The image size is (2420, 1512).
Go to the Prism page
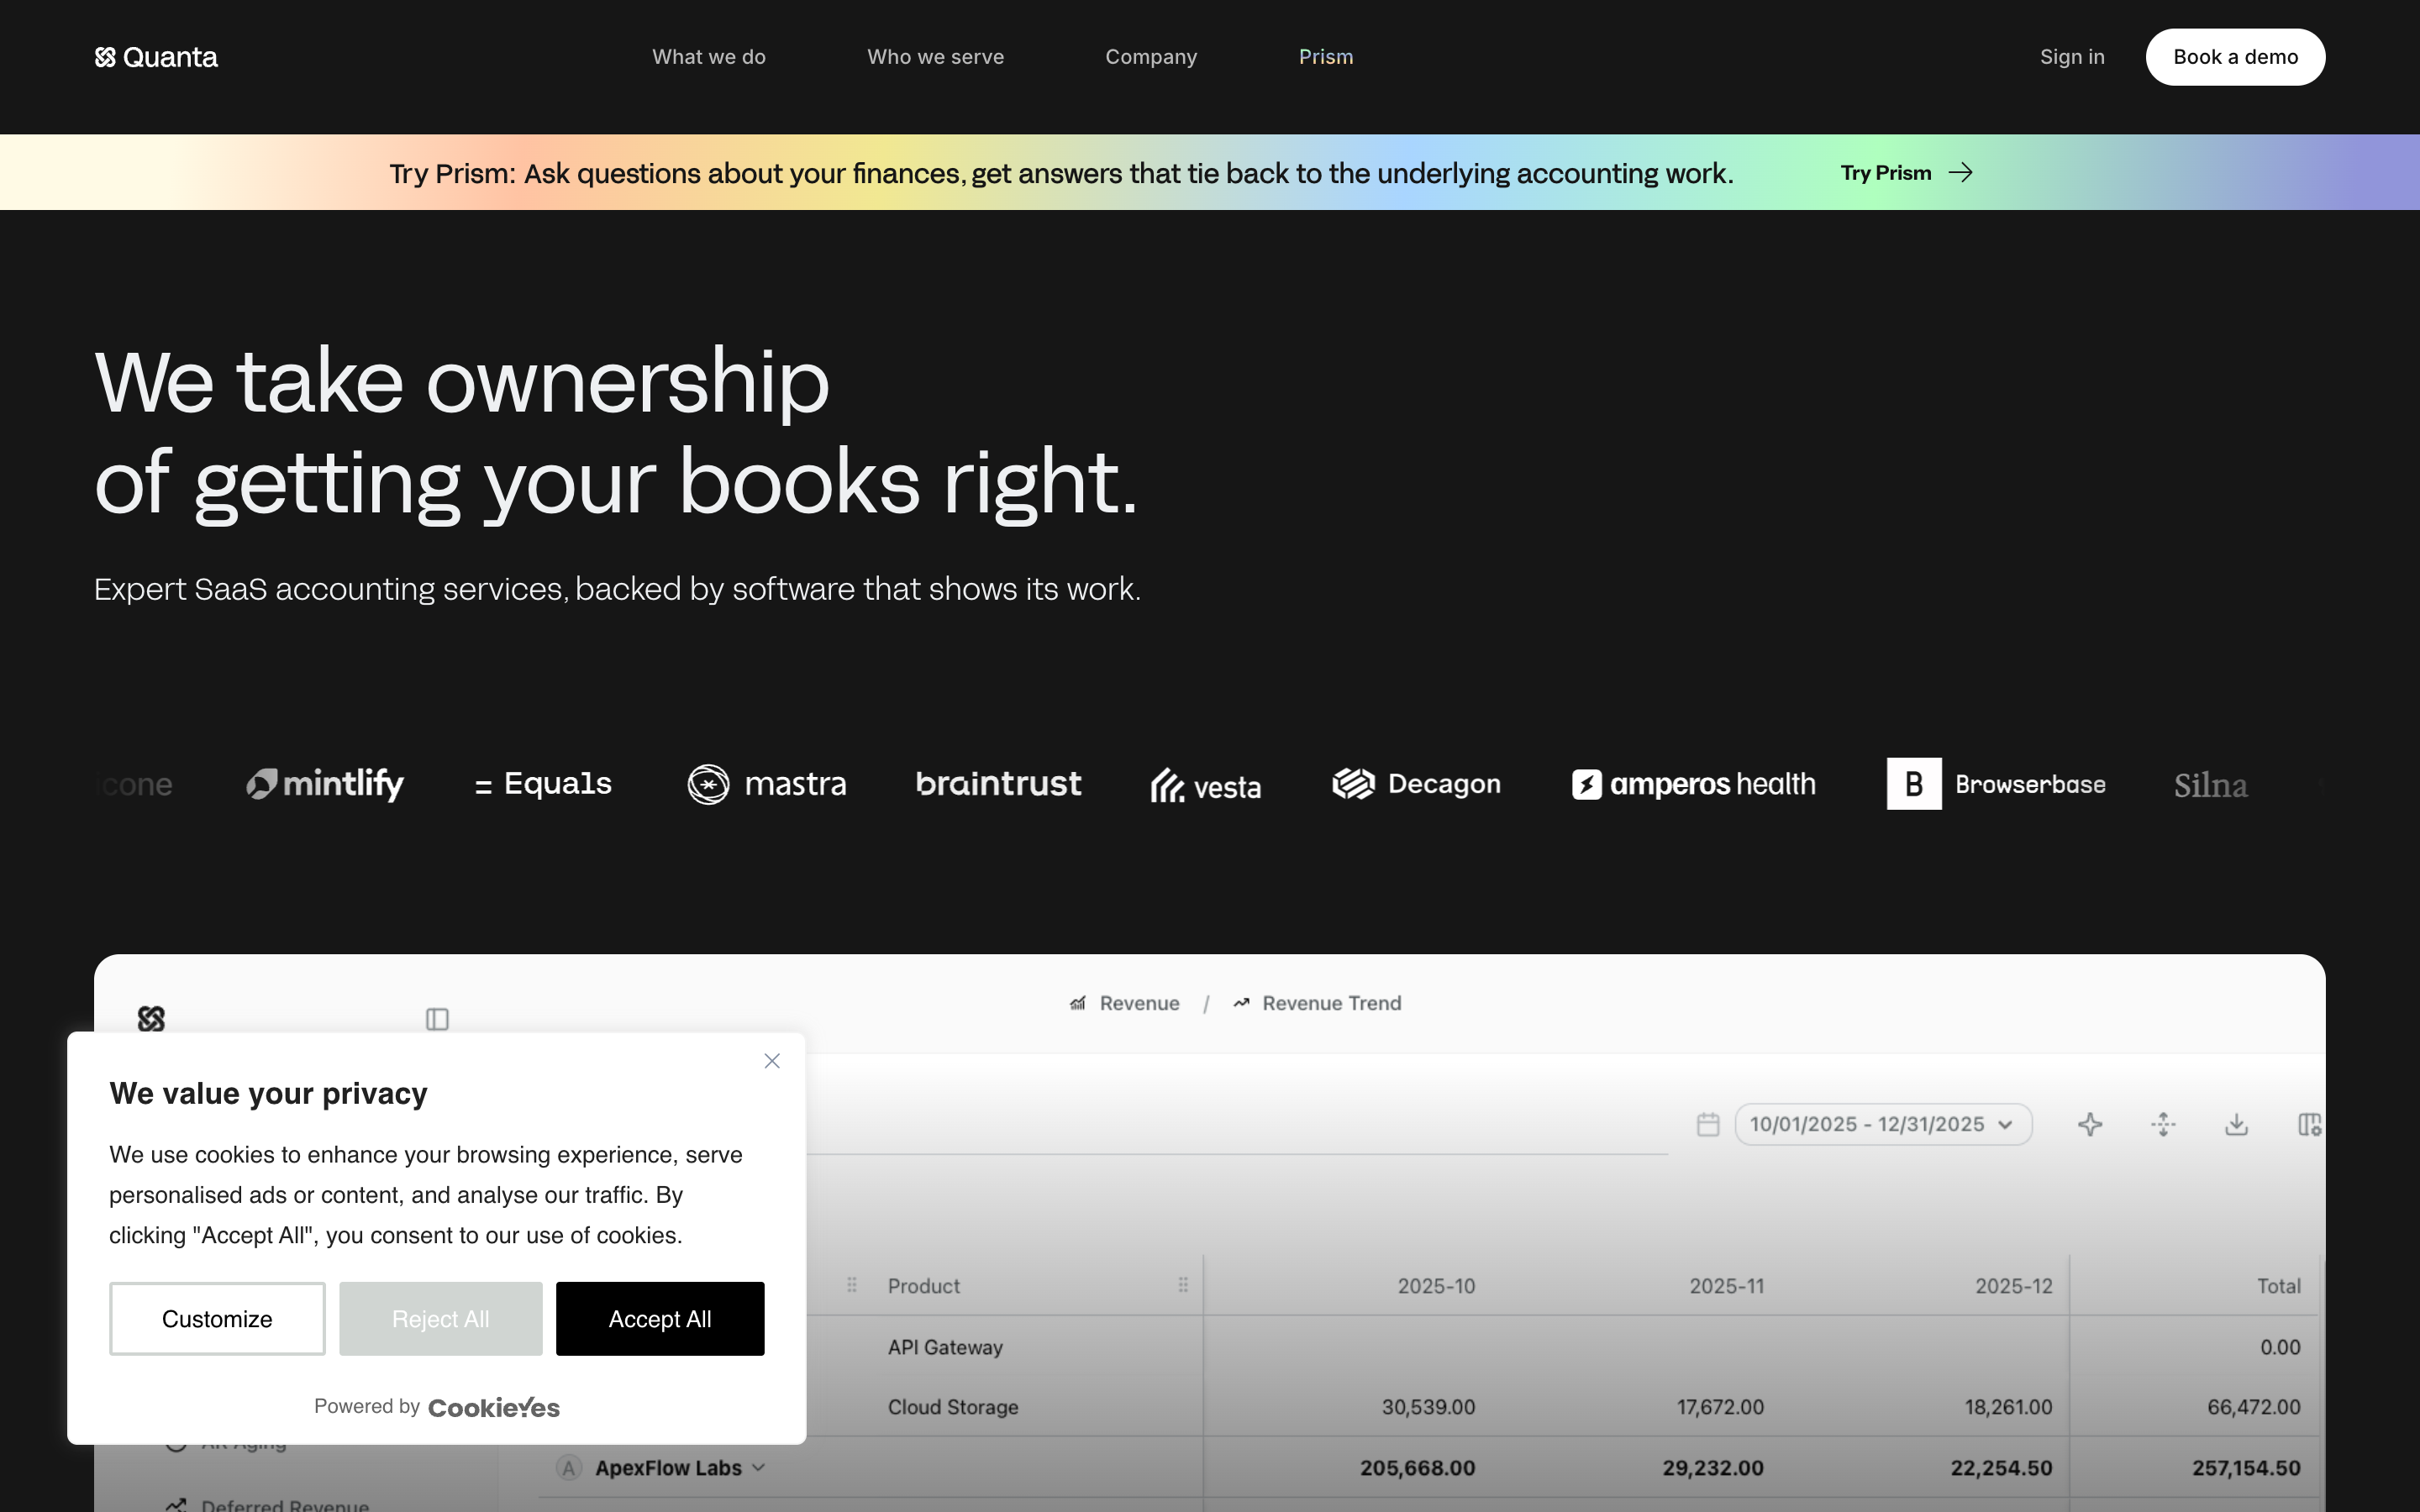(x=1325, y=57)
